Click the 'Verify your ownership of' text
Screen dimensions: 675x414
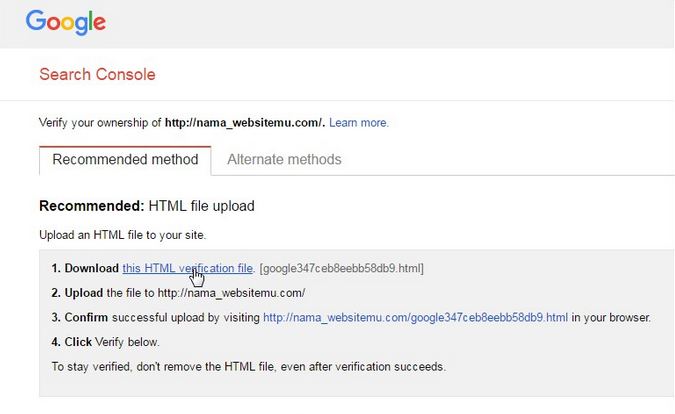pos(100,123)
